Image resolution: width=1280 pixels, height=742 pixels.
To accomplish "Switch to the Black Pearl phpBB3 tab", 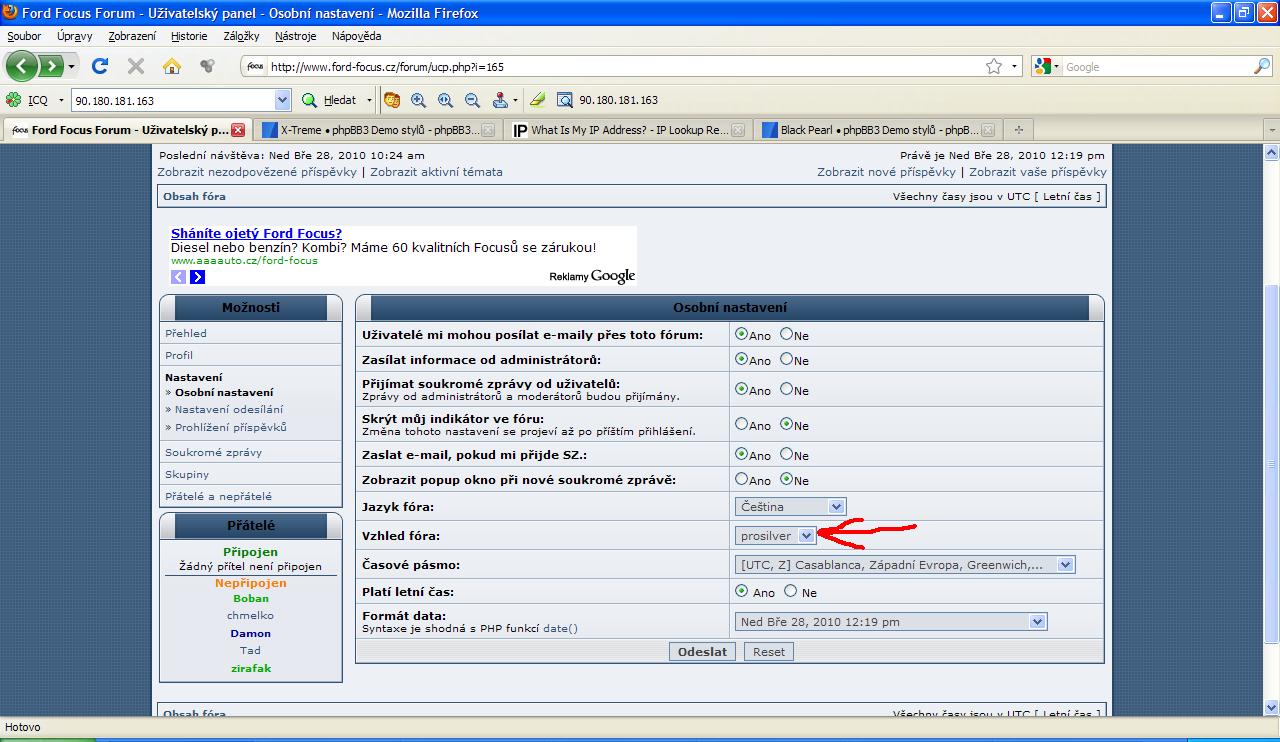I will coord(877,130).
